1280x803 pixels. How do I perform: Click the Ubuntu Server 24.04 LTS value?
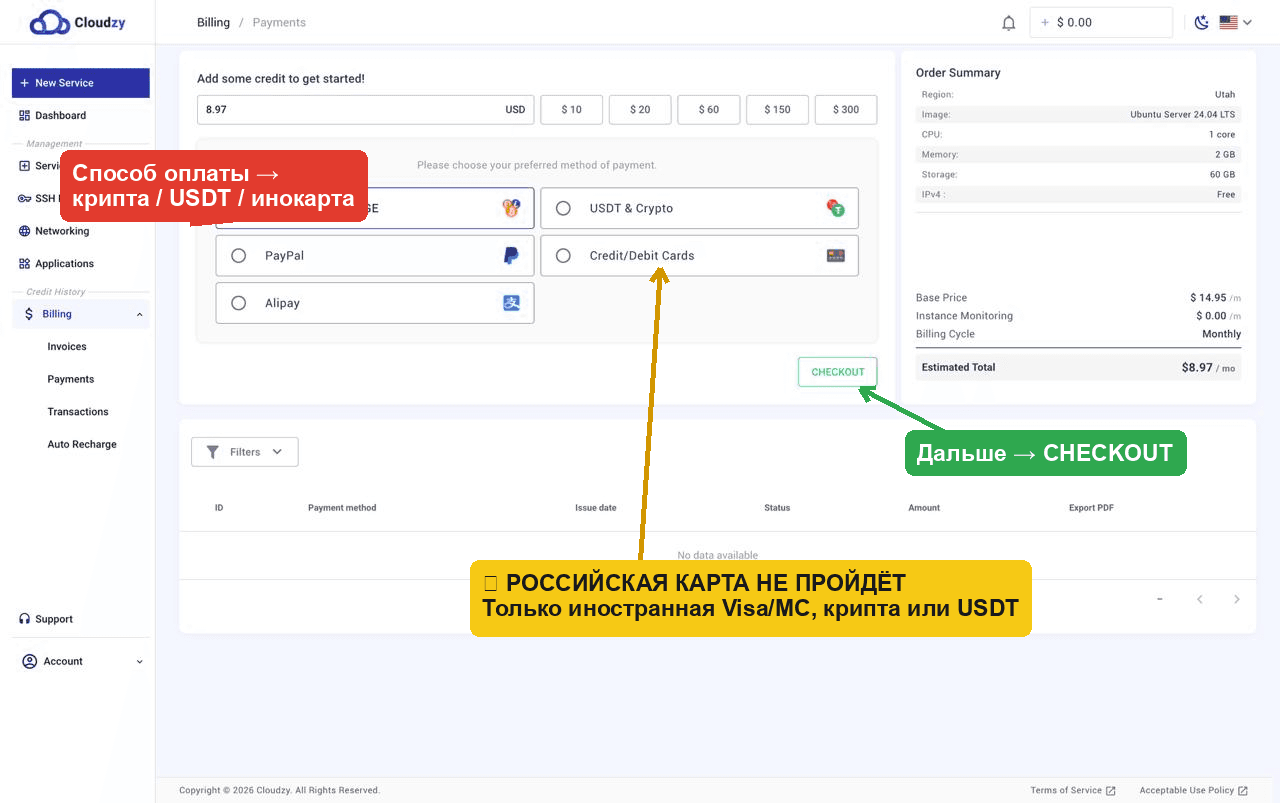[x=1183, y=114]
